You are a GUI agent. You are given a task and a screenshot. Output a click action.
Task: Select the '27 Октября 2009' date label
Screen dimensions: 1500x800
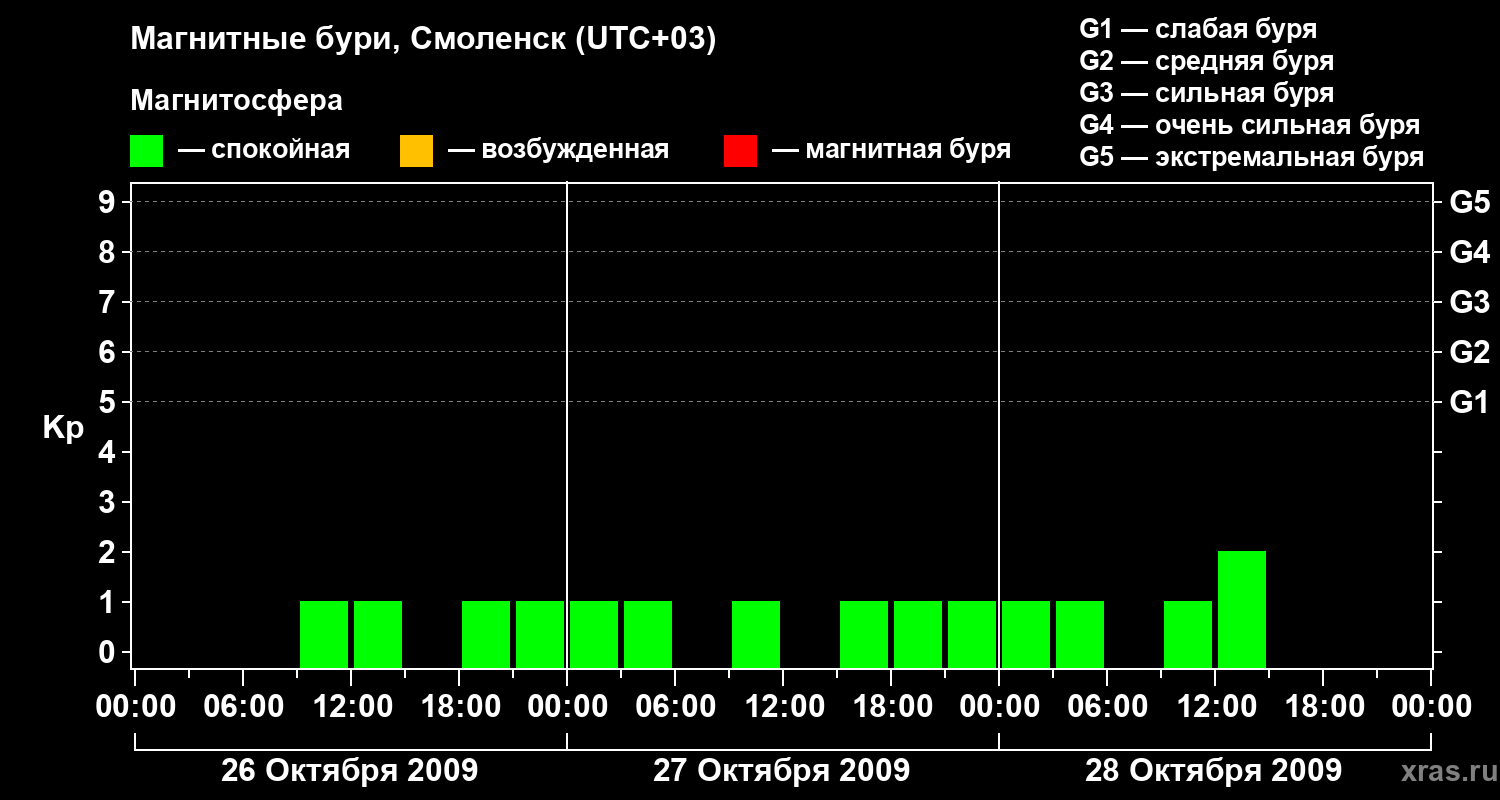coord(781,771)
